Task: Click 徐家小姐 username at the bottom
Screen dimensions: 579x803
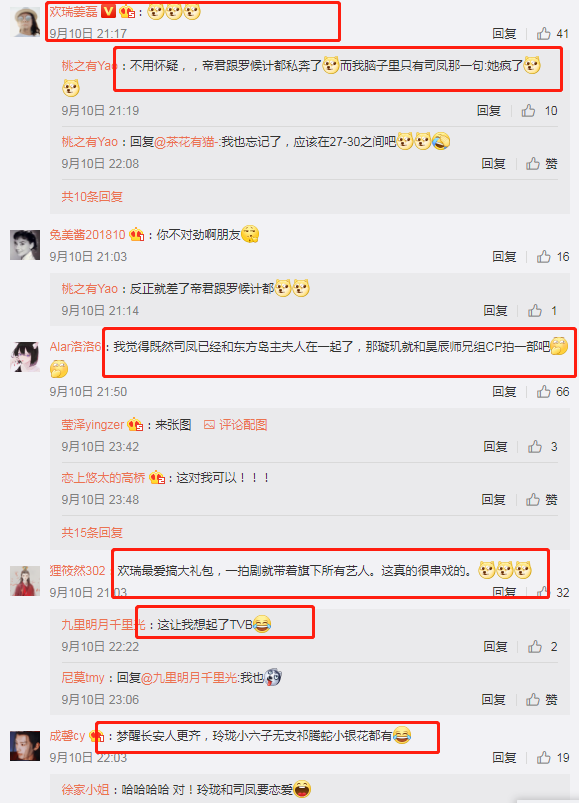Action: [x=85, y=790]
